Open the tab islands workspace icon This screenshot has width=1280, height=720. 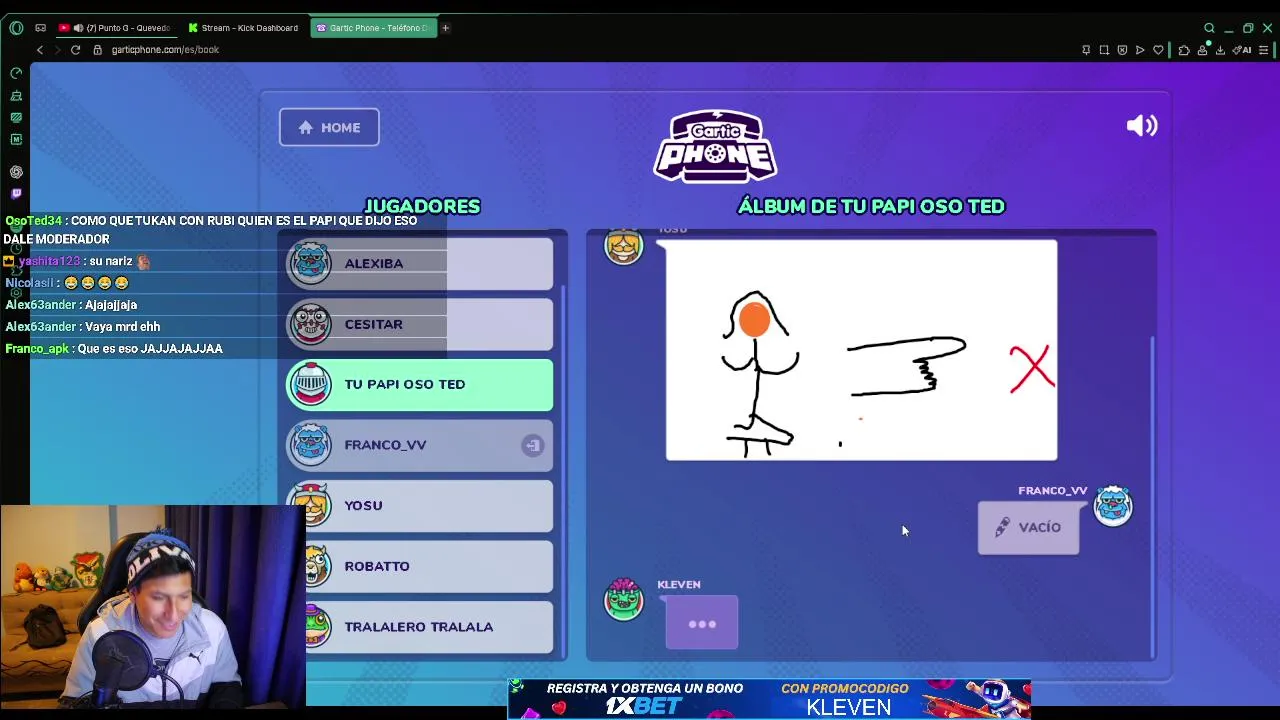(x=40, y=28)
